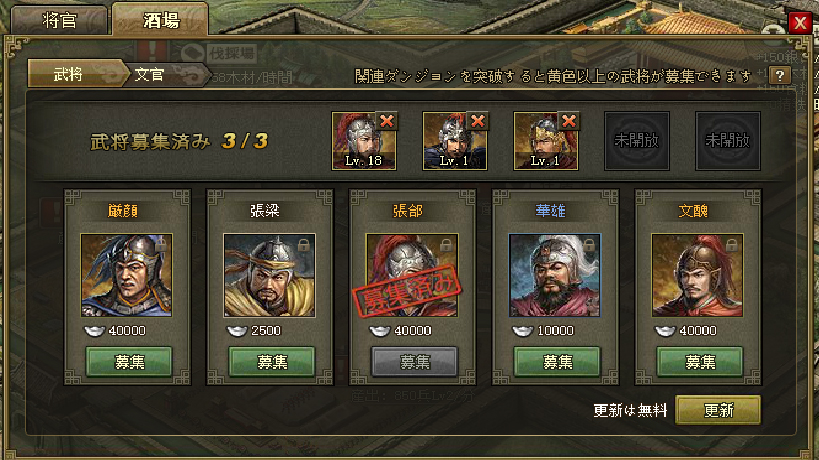View the Lv. 18 general portrait
The image size is (819, 460).
pos(364,141)
